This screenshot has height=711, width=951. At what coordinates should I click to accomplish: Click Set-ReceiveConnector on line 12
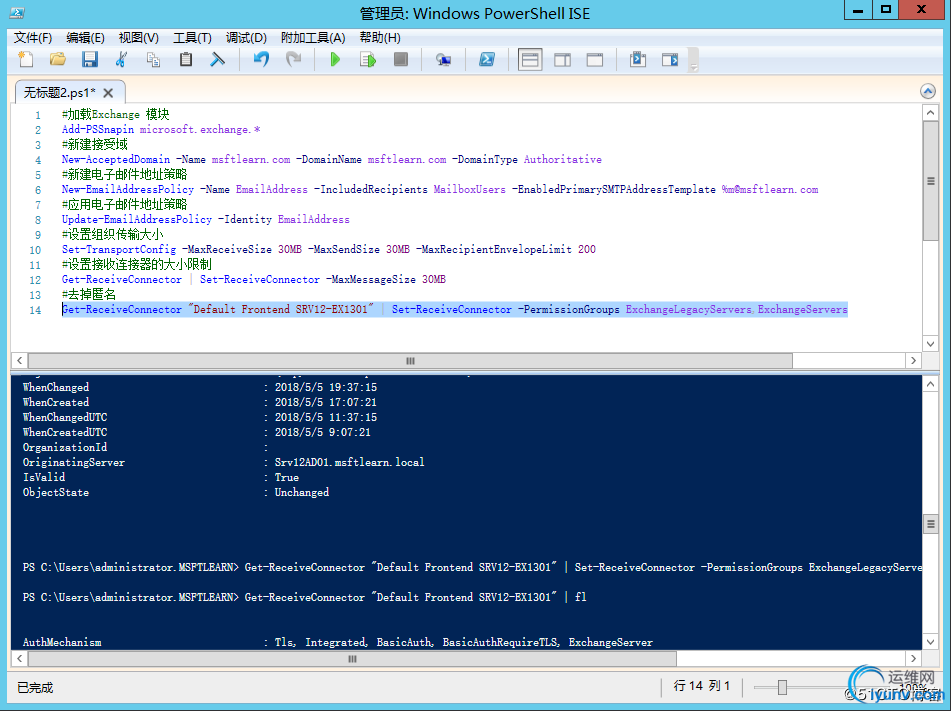tap(260, 279)
